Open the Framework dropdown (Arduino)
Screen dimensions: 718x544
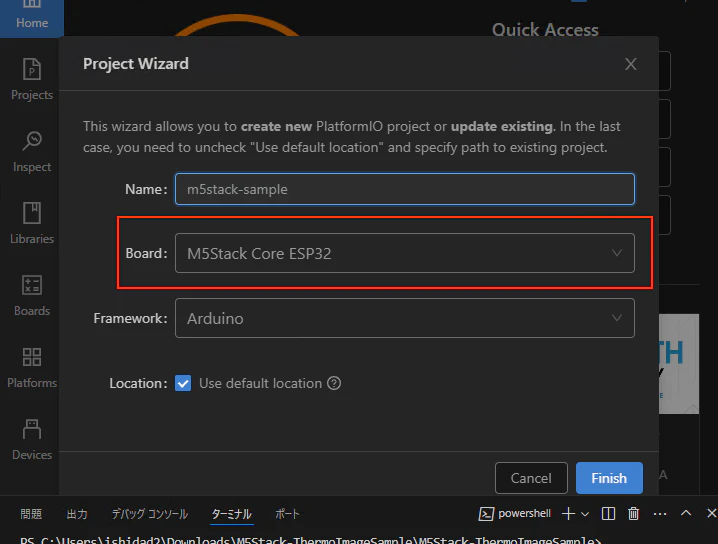click(x=405, y=318)
